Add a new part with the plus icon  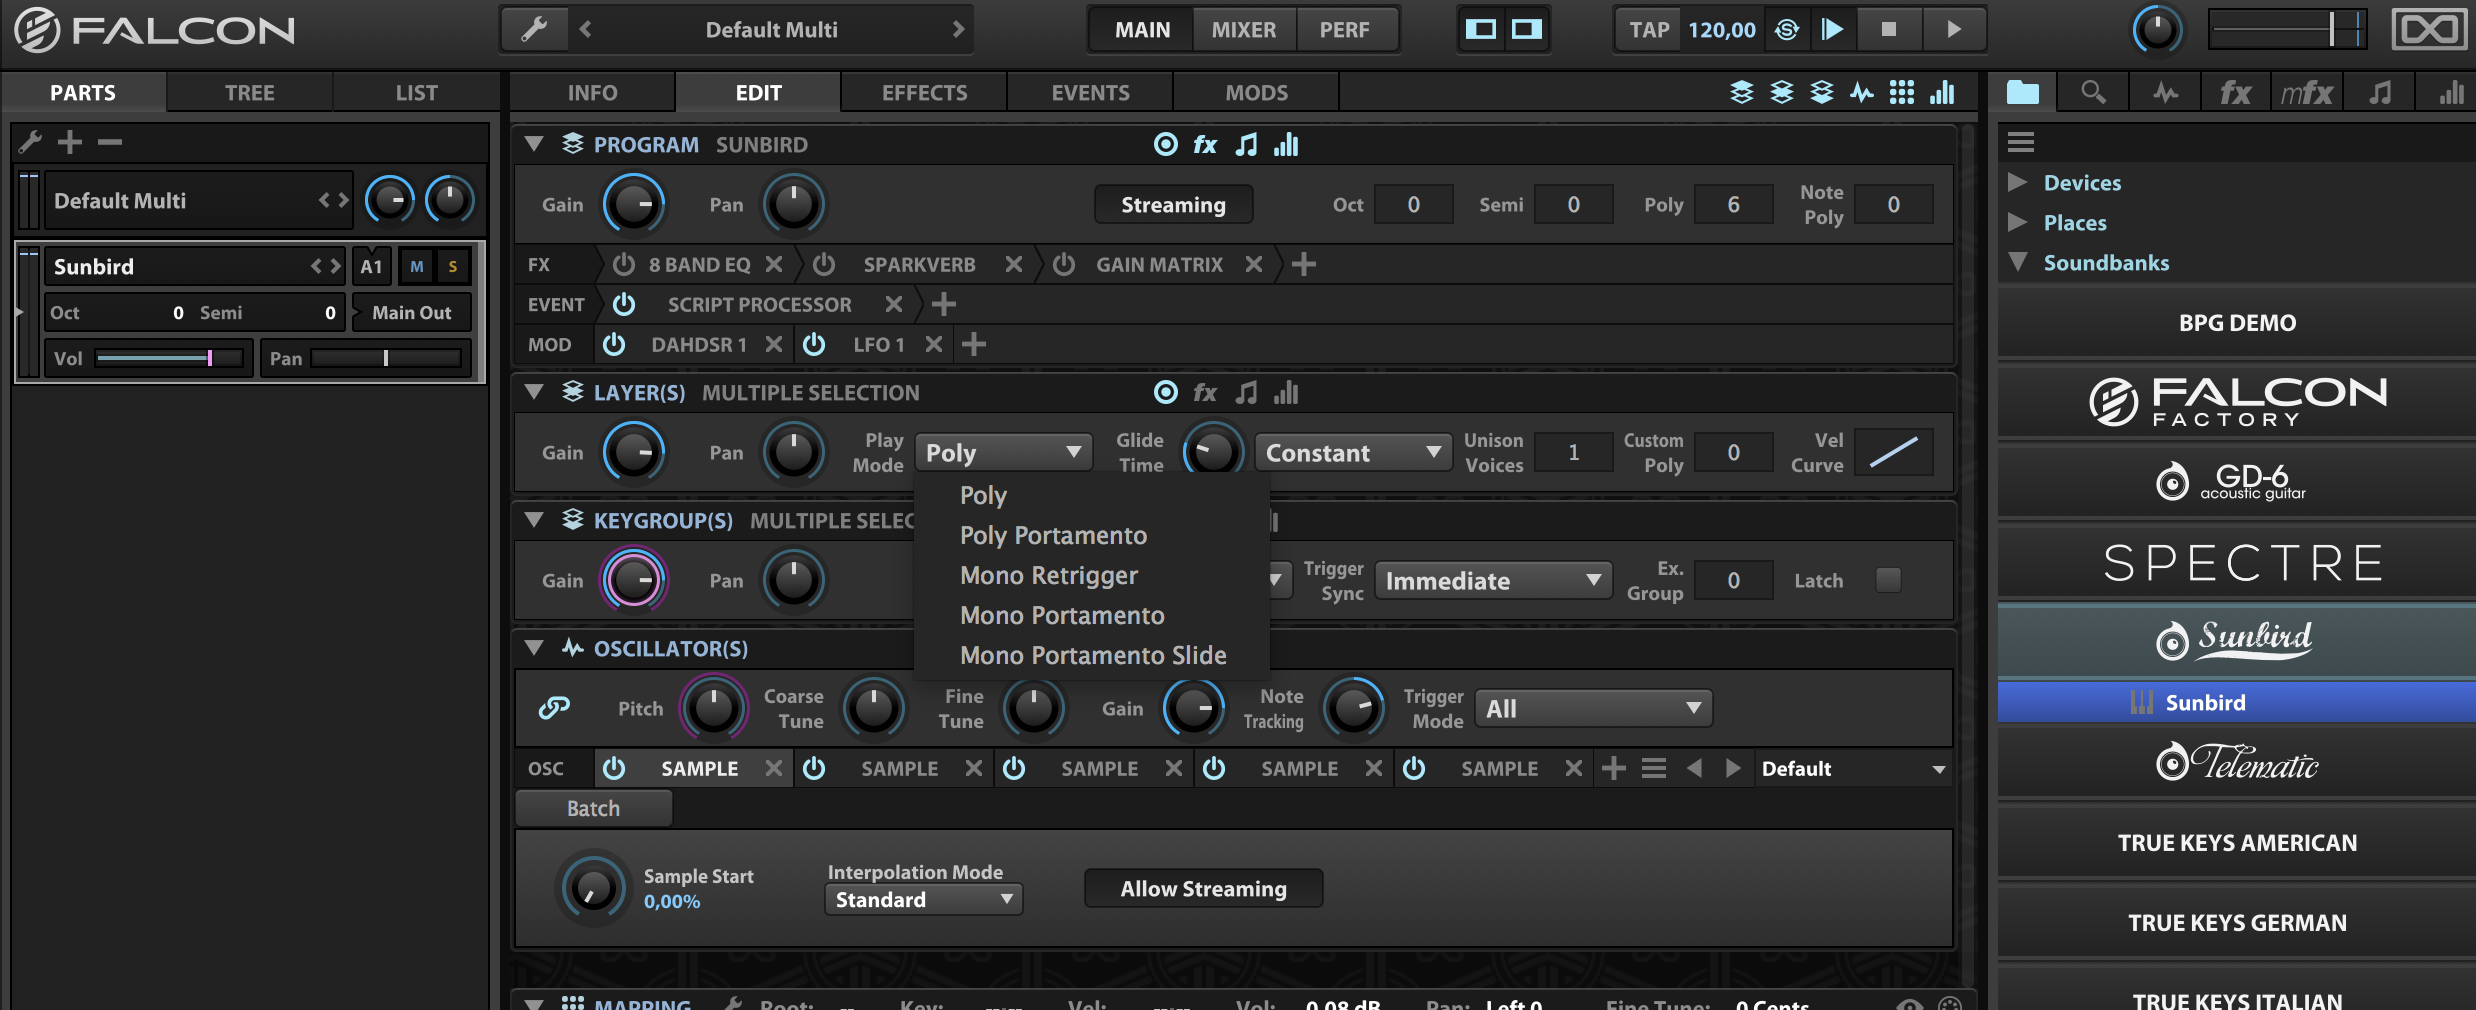pos(70,142)
